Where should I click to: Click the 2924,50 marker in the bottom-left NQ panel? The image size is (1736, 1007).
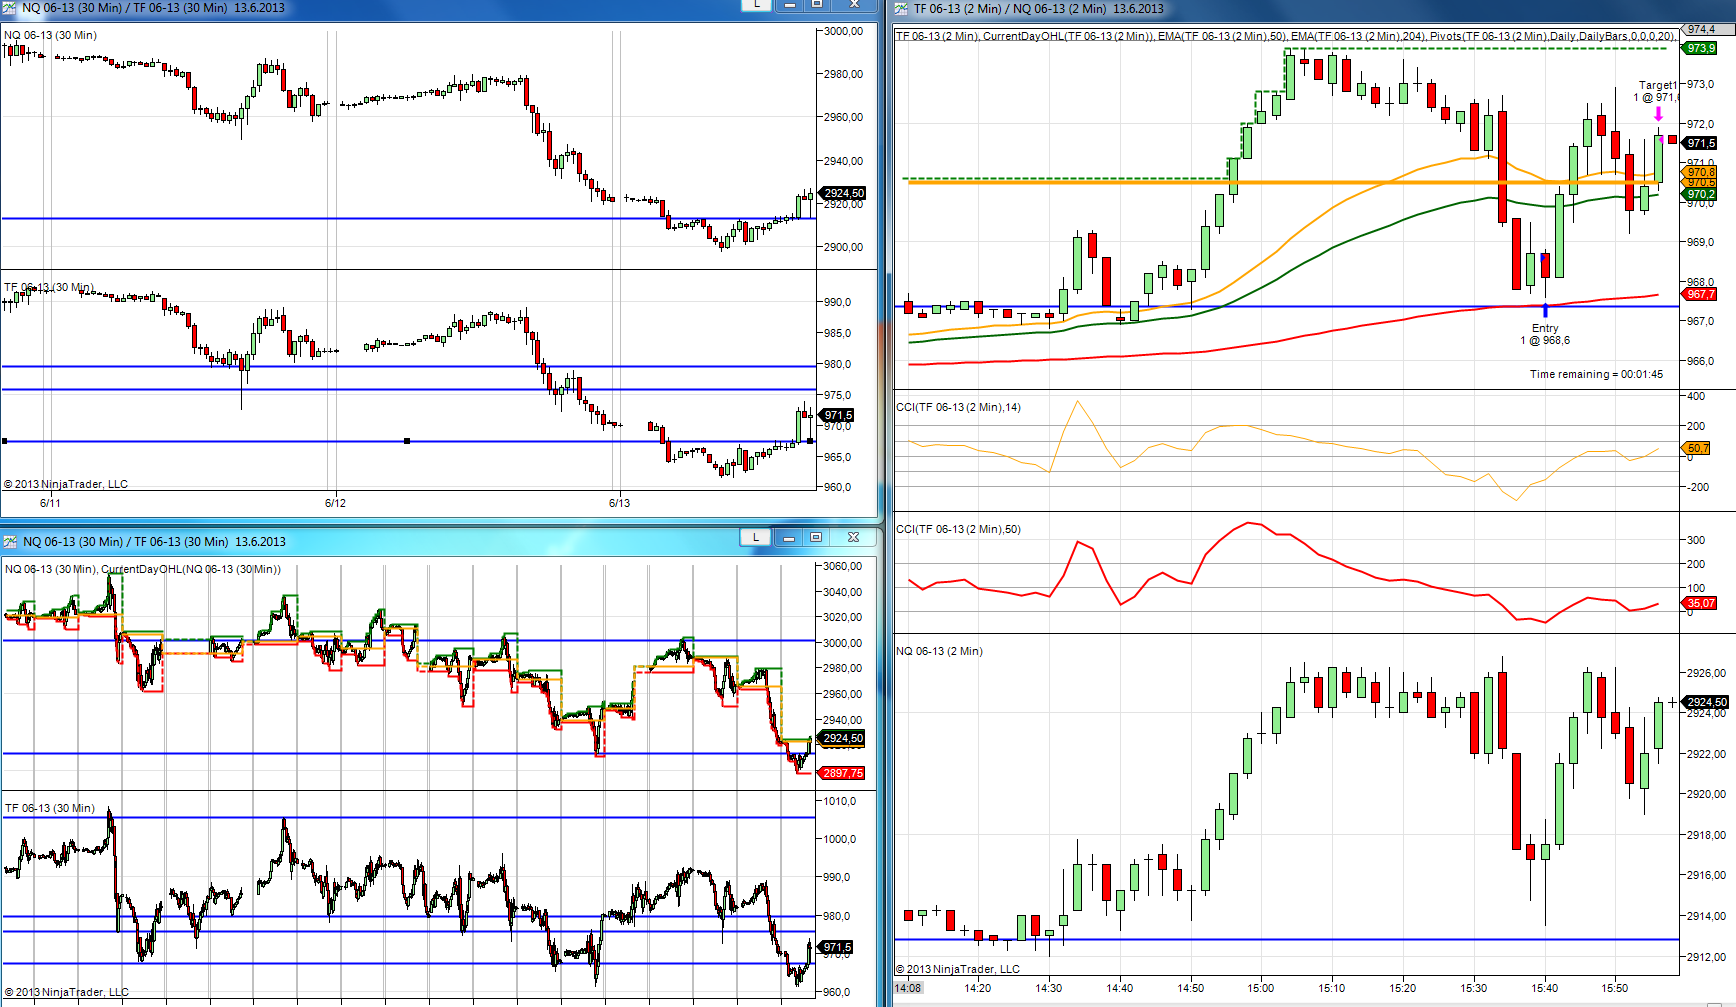coord(842,738)
